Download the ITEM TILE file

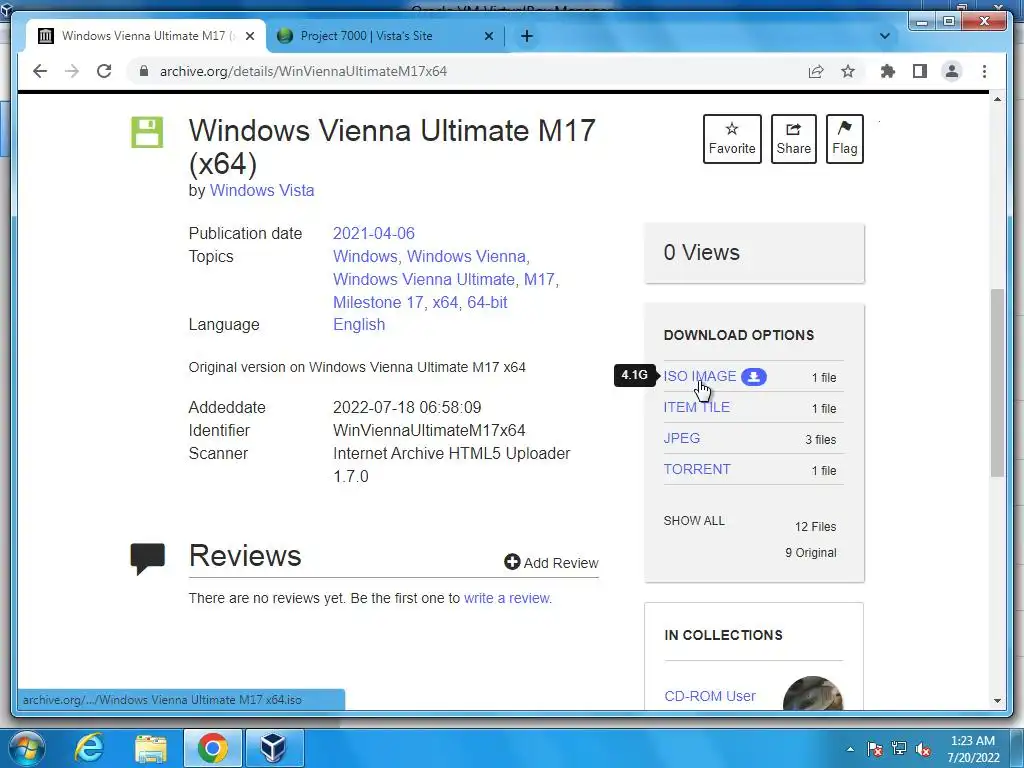point(697,407)
